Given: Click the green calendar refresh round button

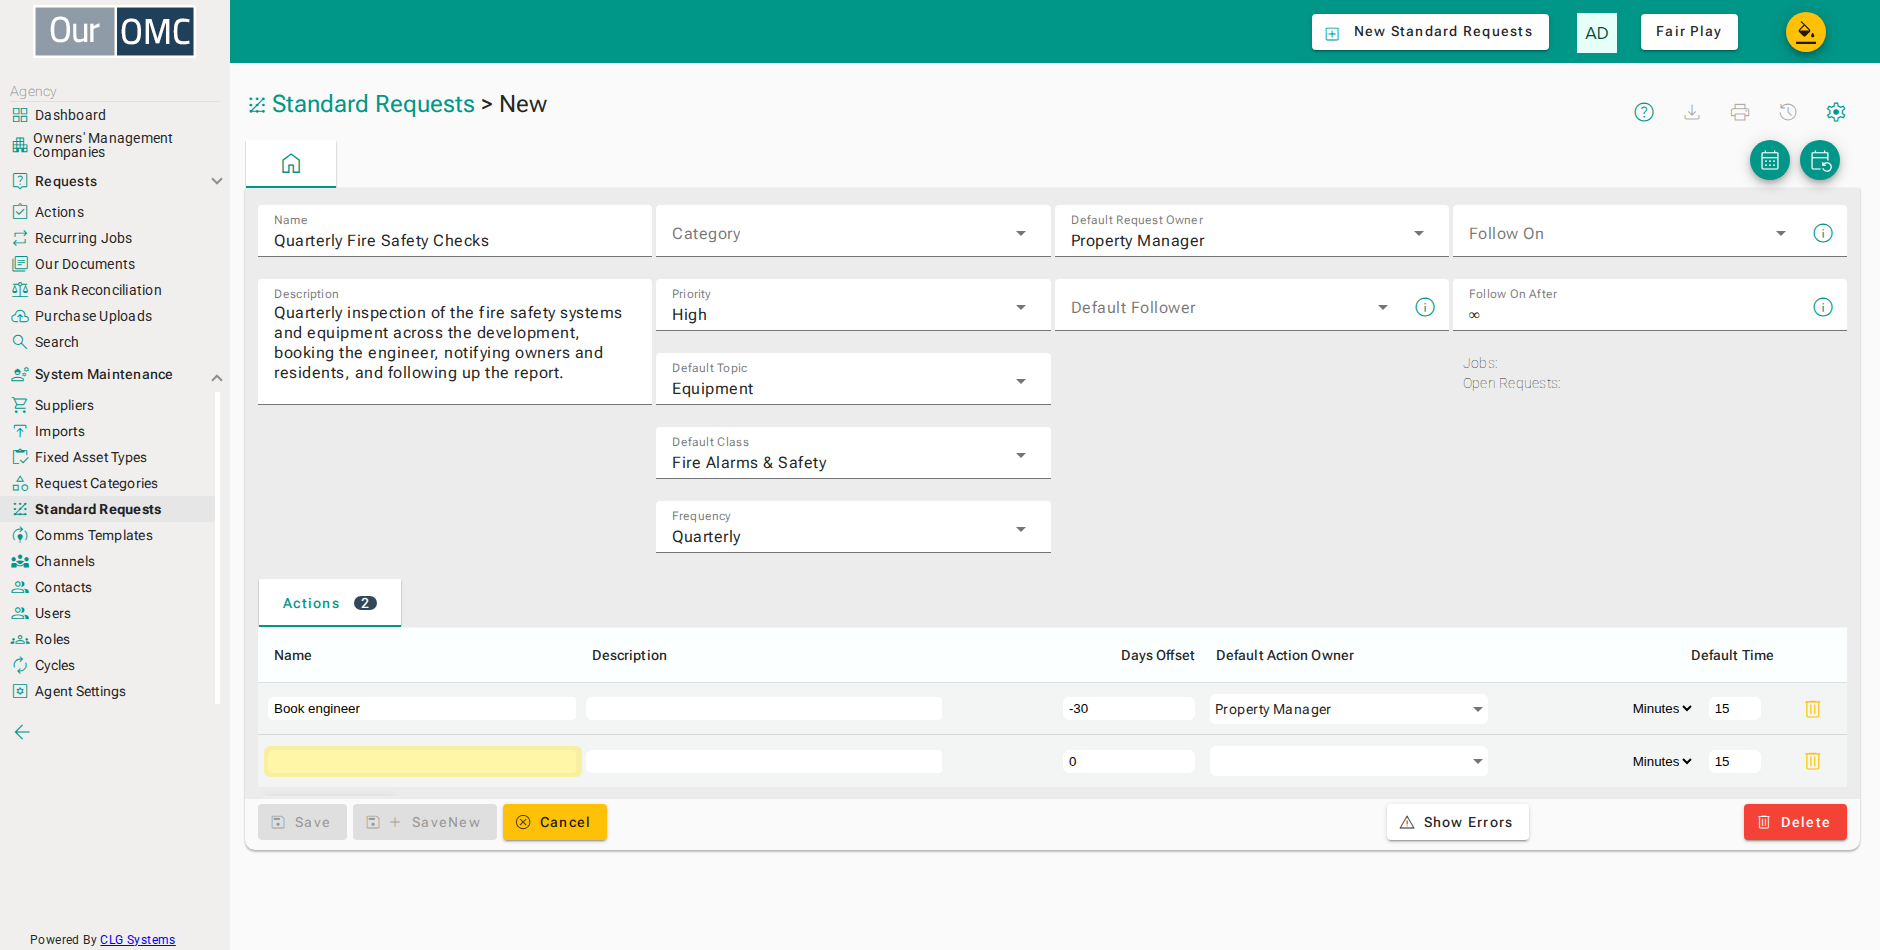Looking at the screenshot, I should click(1820, 160).
